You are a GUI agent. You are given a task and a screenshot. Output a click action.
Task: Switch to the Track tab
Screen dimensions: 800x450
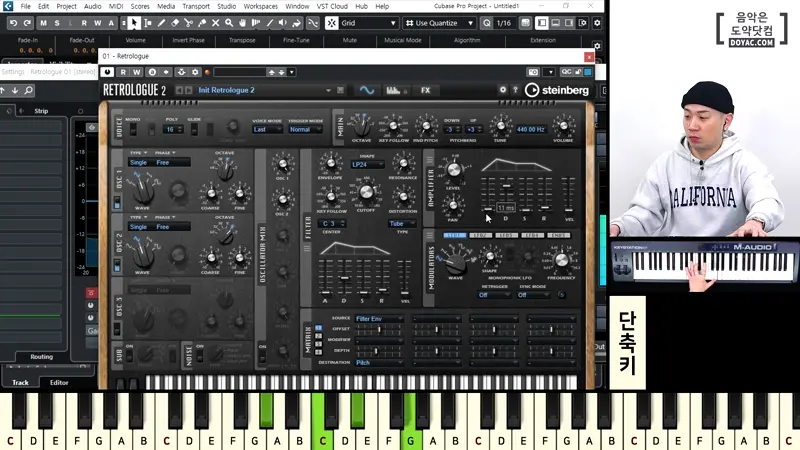pyautogui.click(x=20, y=382)
